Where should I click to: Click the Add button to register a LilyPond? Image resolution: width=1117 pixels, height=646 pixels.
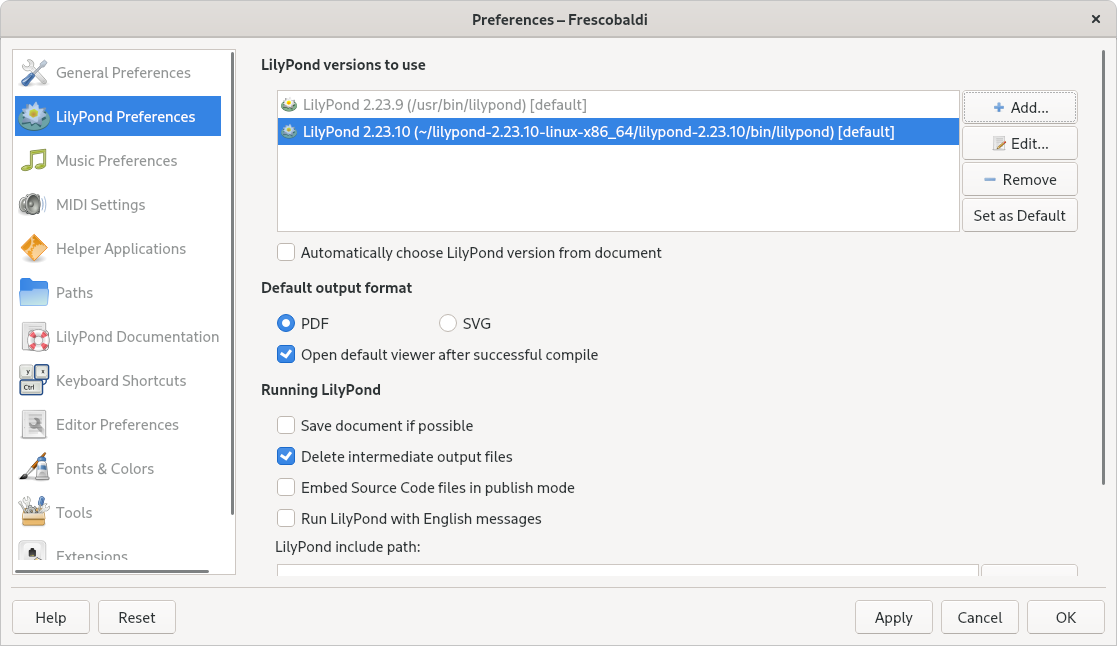[x=1019, y=107]
